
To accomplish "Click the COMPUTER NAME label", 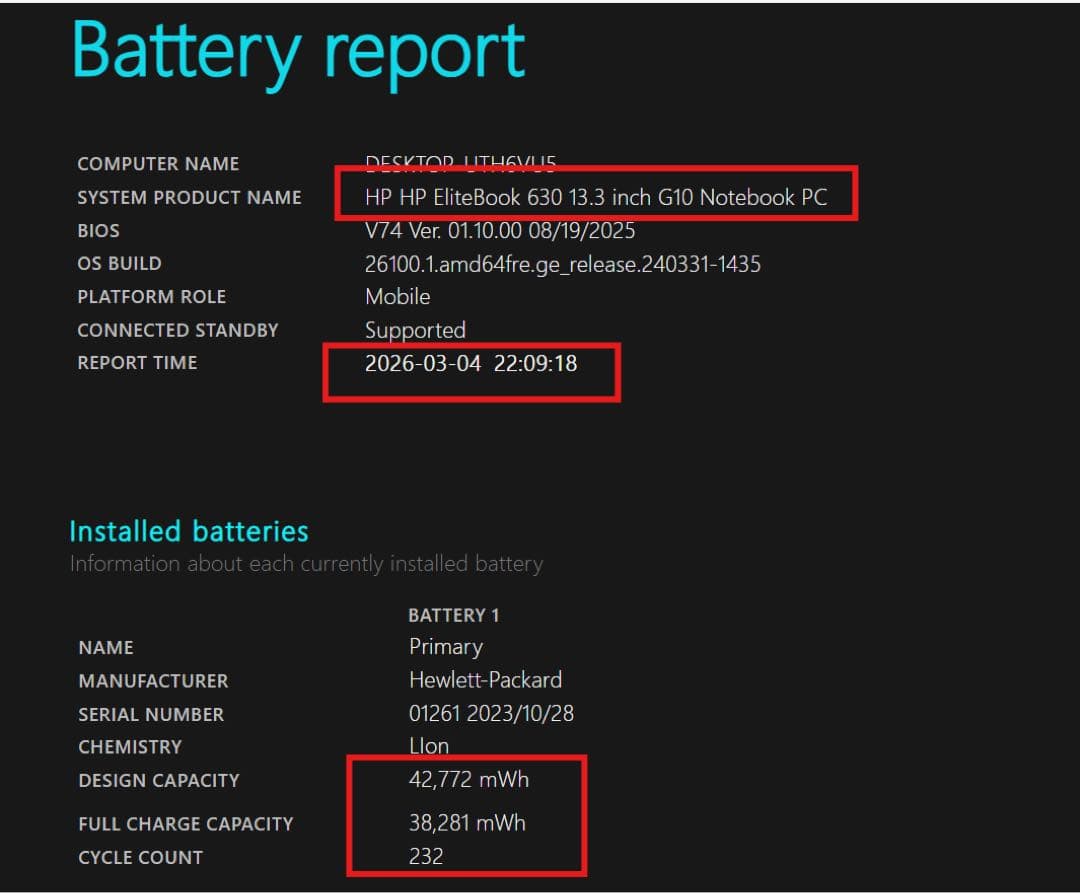I will (x=158, y=164).
